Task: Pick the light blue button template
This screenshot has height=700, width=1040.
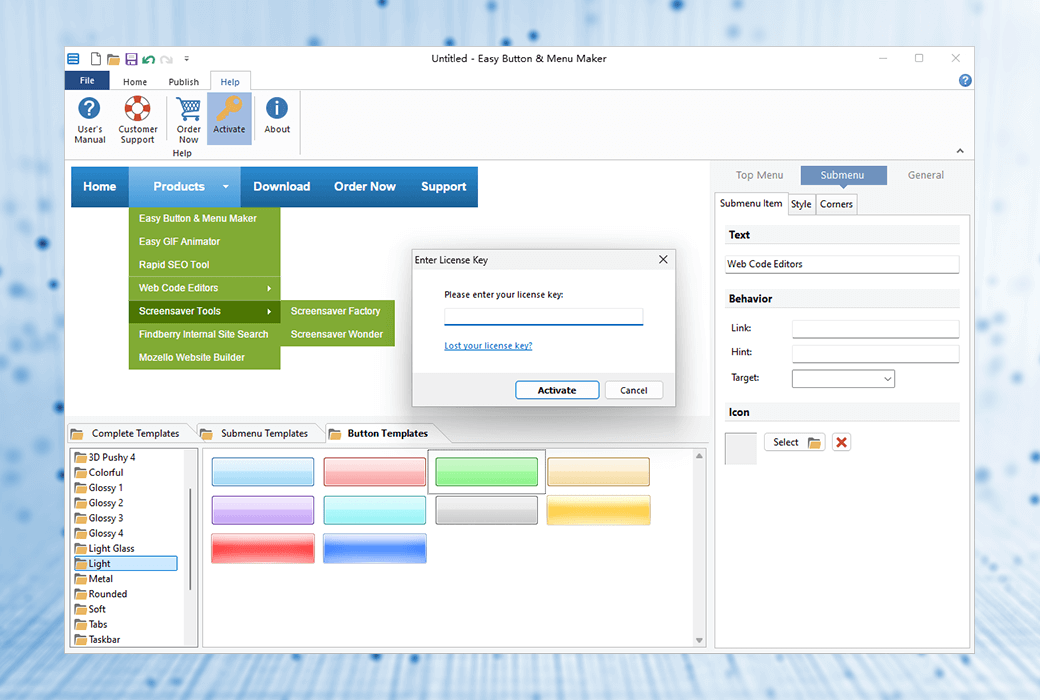Action: 263,472
